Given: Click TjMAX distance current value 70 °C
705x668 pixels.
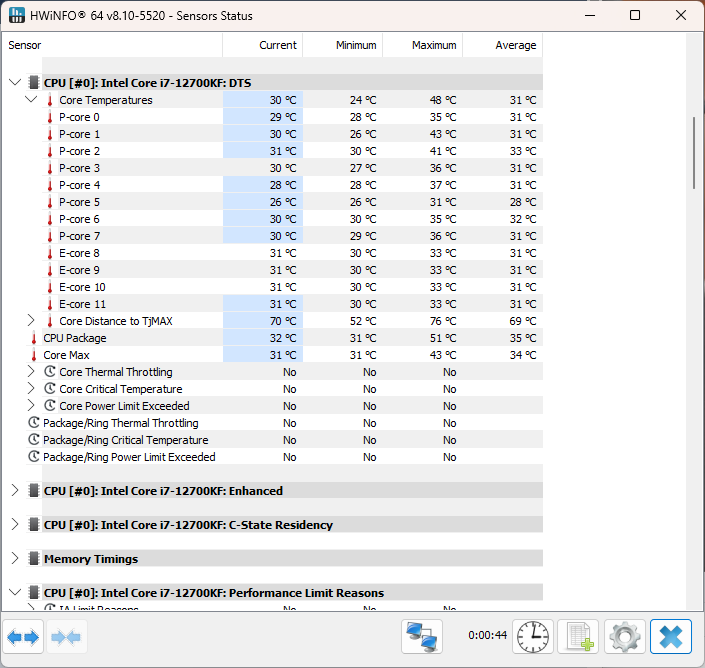Looking at the screenshot, I should (283, 321).
